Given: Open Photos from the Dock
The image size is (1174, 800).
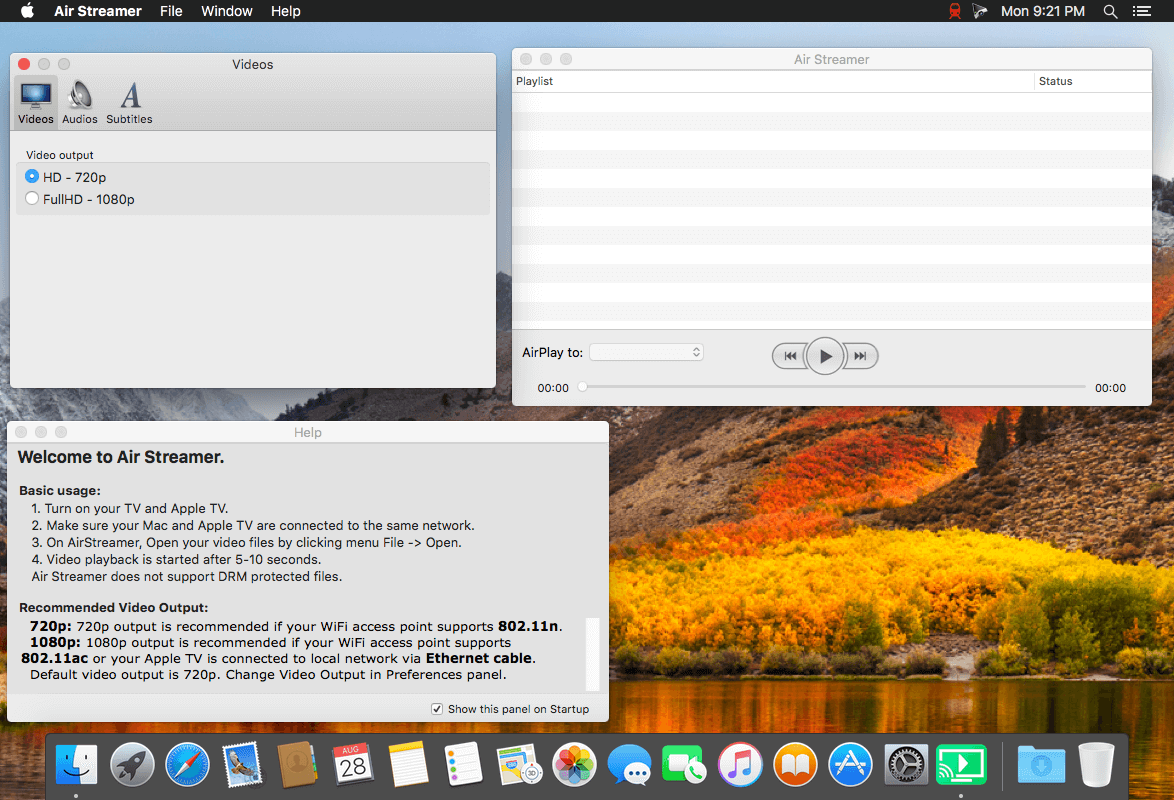Looking at the screenshot, I should [x=574, y=765].
